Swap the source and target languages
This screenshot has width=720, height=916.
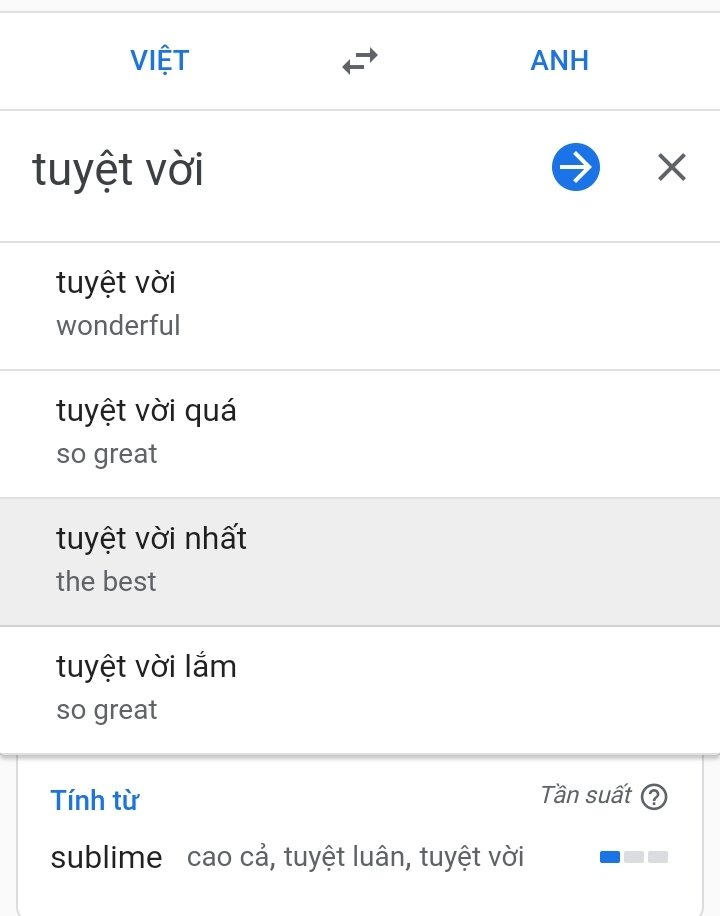pyautogui.click(x=360, y=62)
